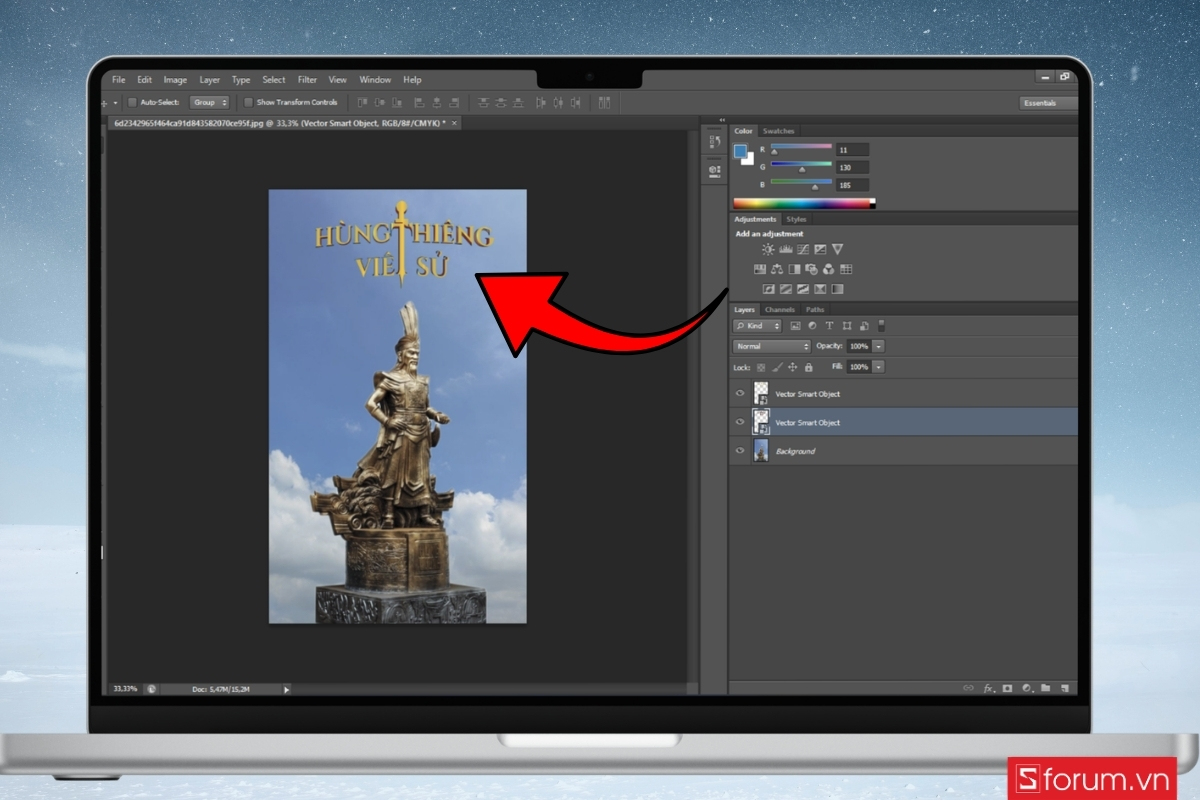Filter layers by type layers icon

coord(829,326)
